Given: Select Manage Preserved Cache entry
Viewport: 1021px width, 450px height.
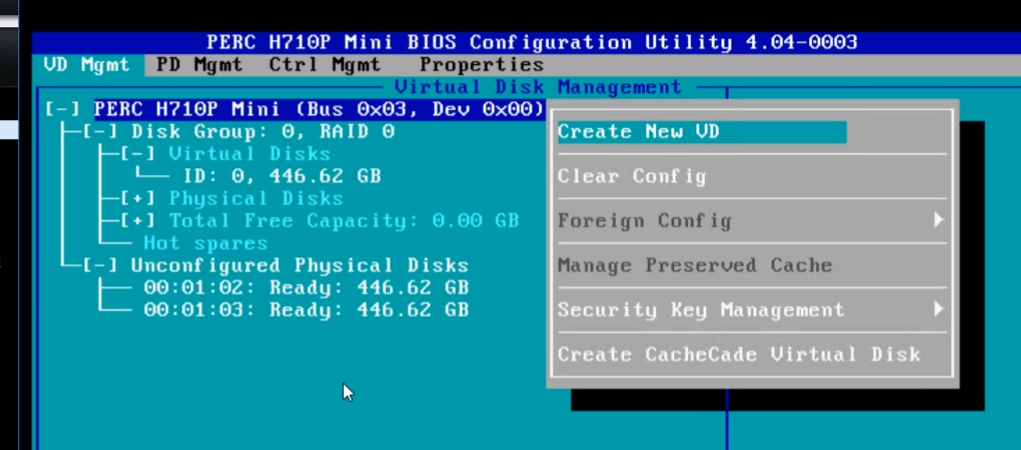Looking at the screenshot, I should 695,266.
